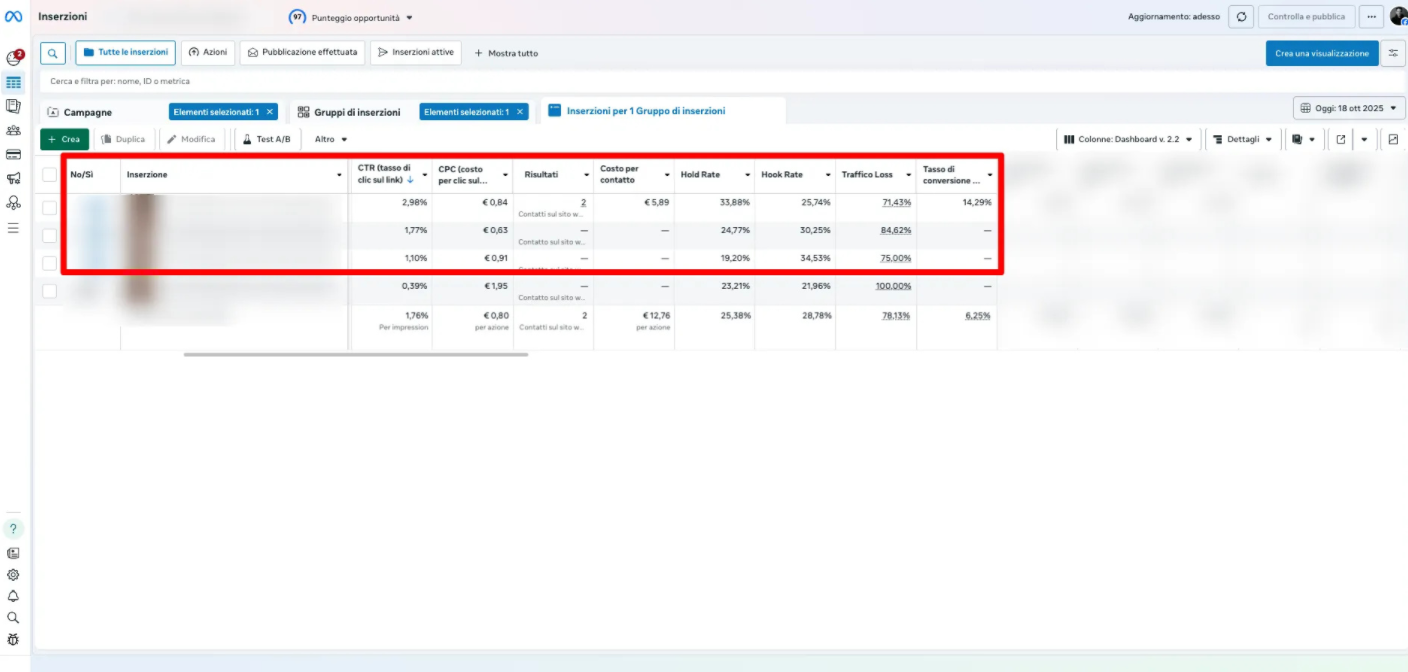
Task: Open the account overview icon with notification badge
Action: [14, 58]
